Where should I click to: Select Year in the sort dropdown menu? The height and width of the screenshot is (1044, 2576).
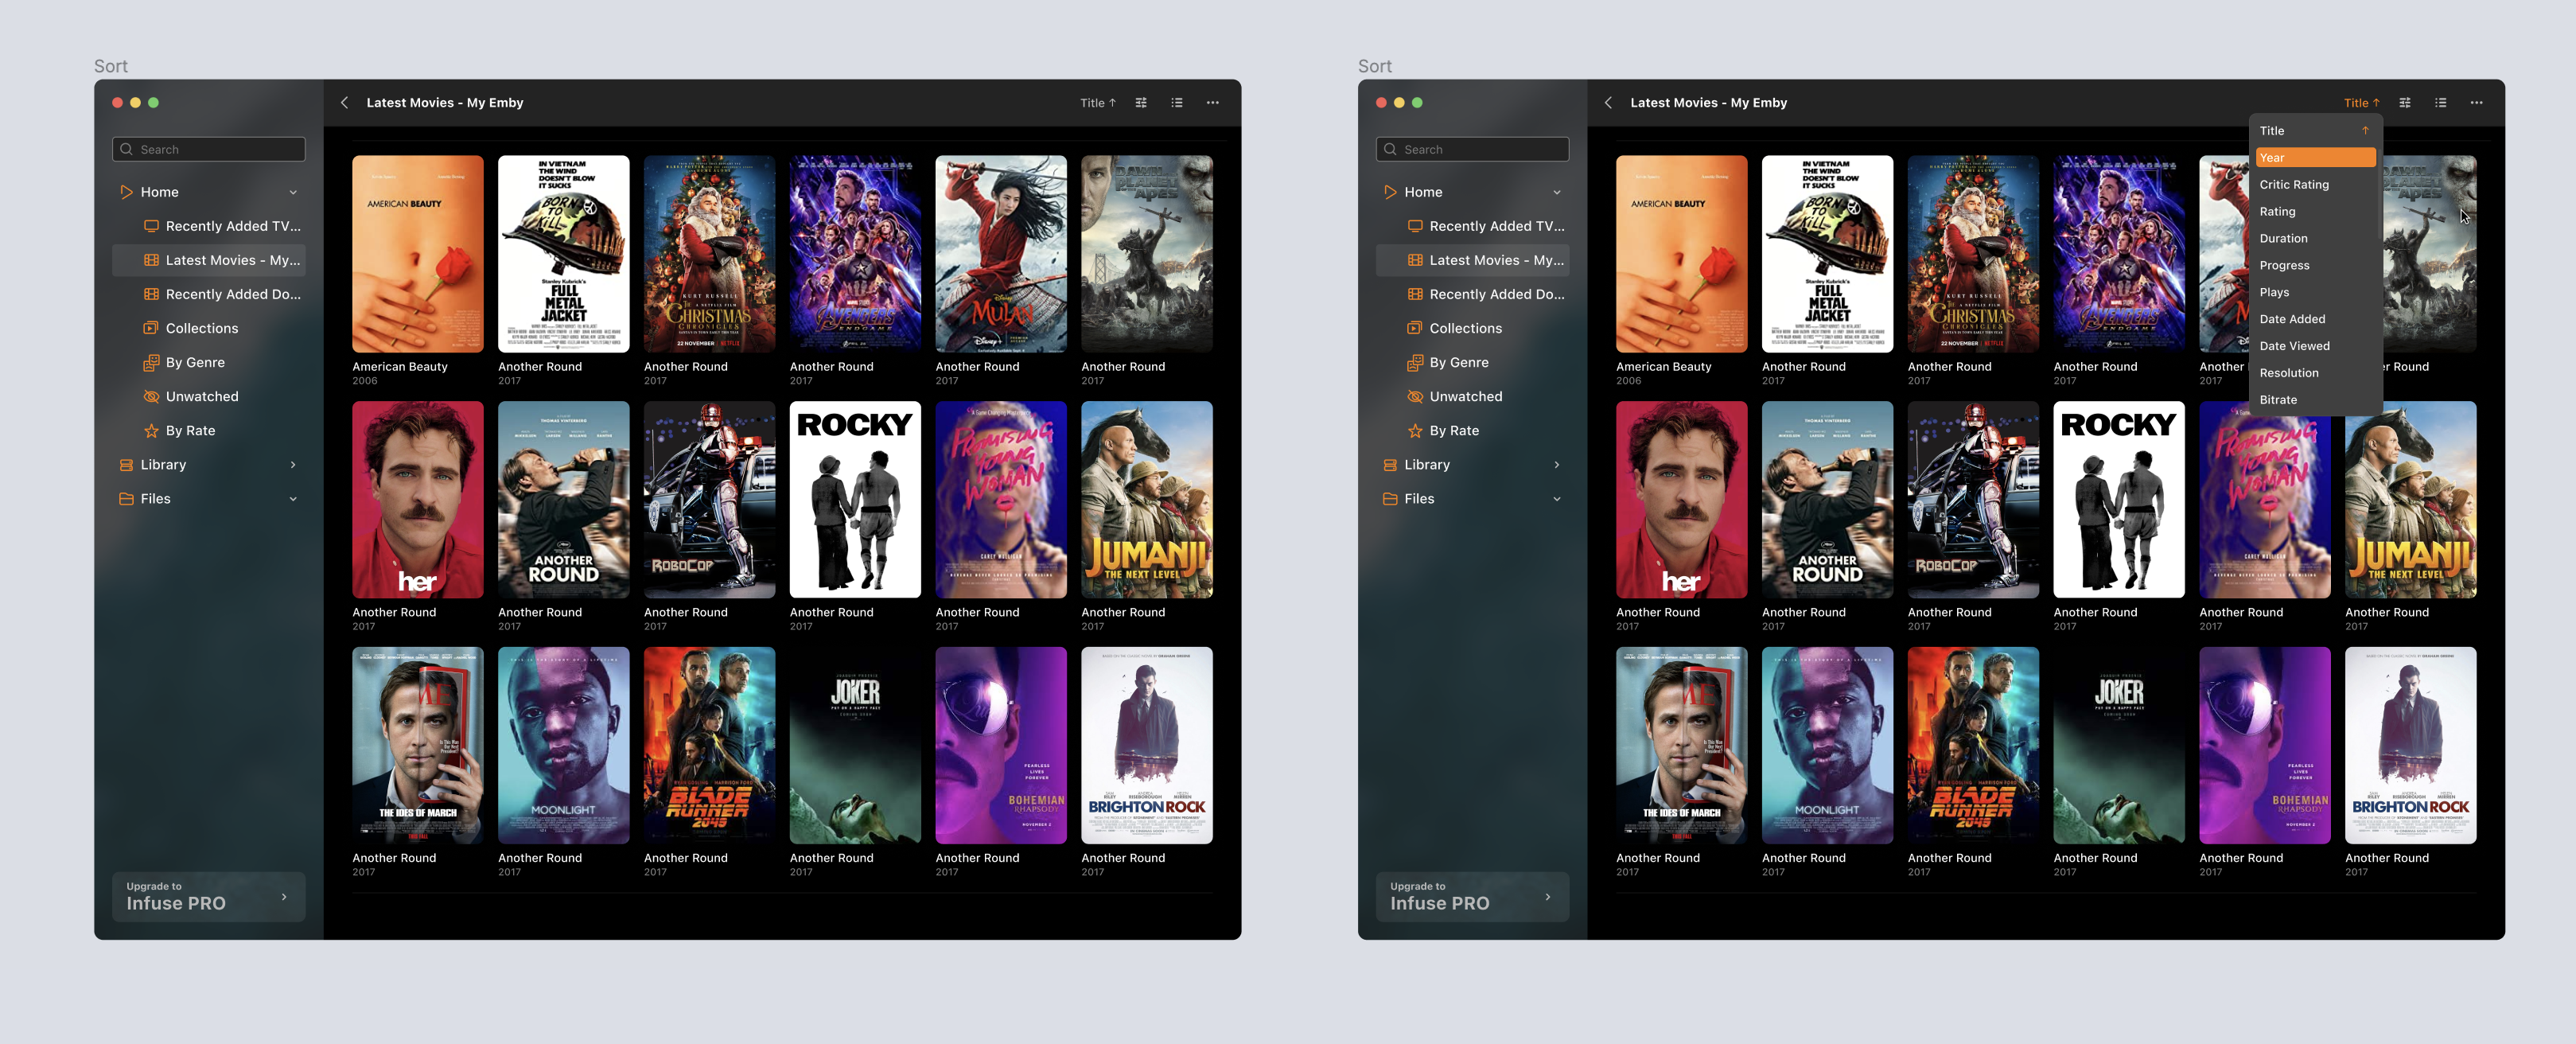point(2314,158)
